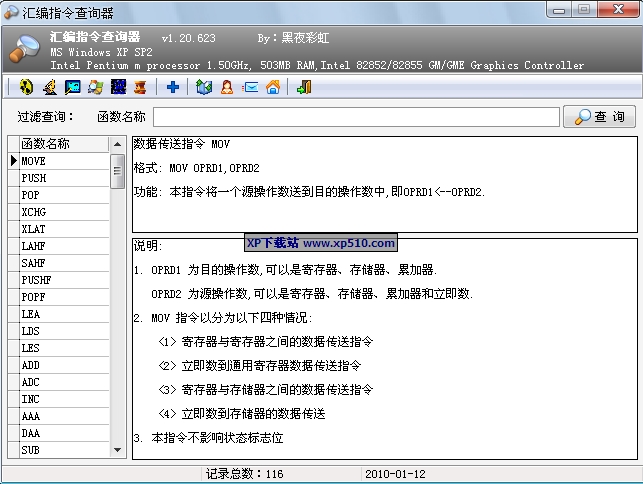Click the envelope mail toolbar icon

pyautogui.click(x=250, y=87)
